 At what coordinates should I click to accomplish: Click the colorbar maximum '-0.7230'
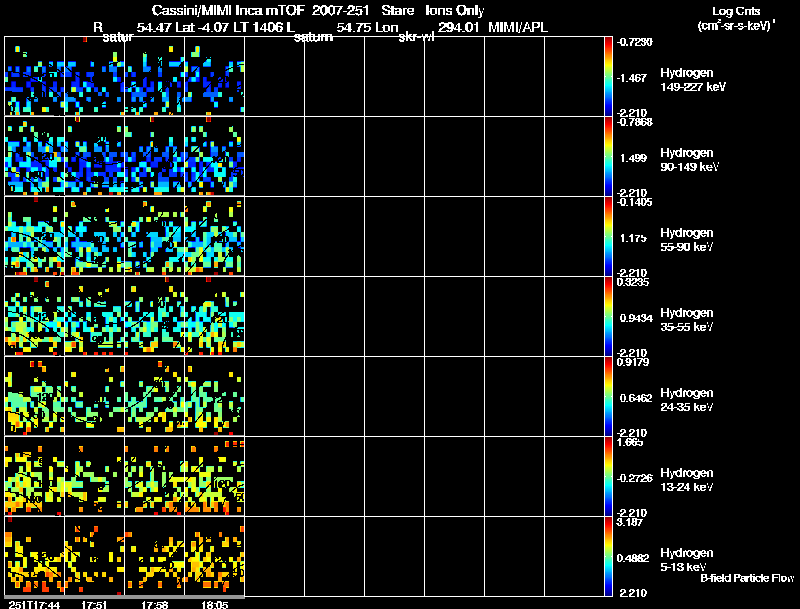(634, 42)
